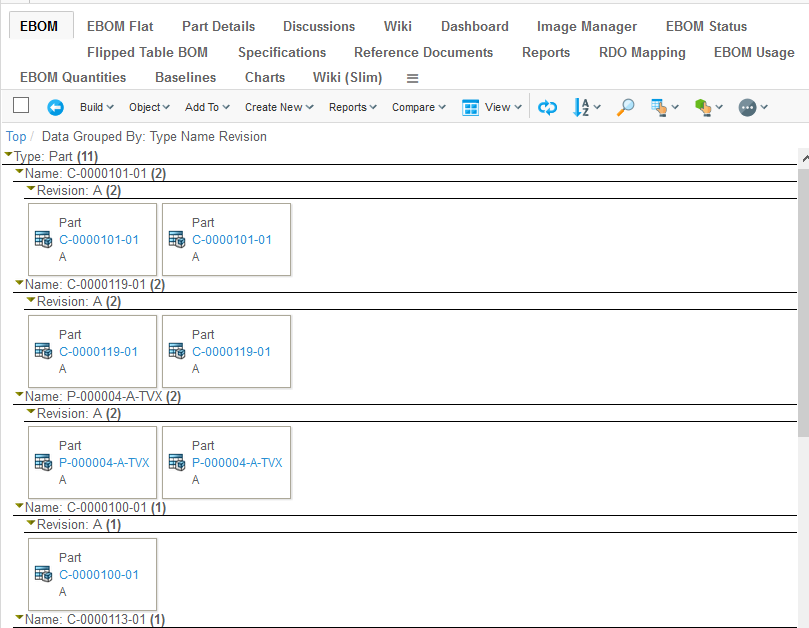
Task: Collapse the Type: Part group
Action: click(x=9, y=155)
